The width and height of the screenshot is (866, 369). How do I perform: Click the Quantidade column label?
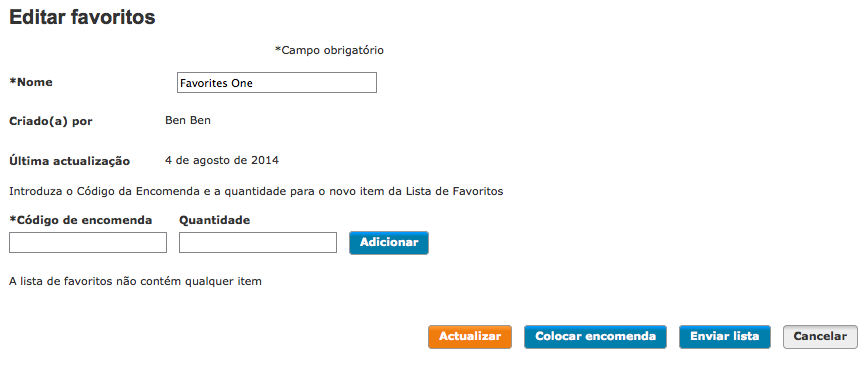click(215, 220)
